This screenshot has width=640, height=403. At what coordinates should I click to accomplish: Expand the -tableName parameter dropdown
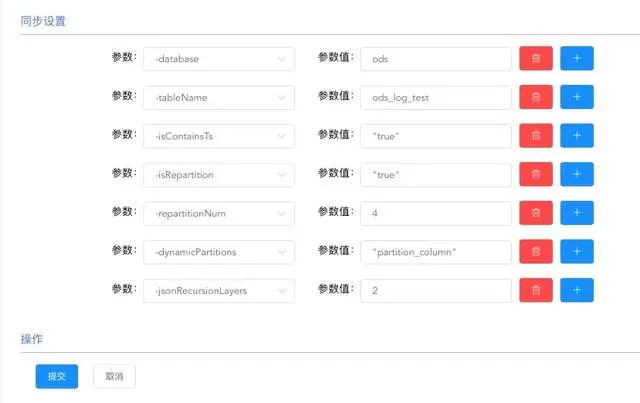click(x=219, y=97)
